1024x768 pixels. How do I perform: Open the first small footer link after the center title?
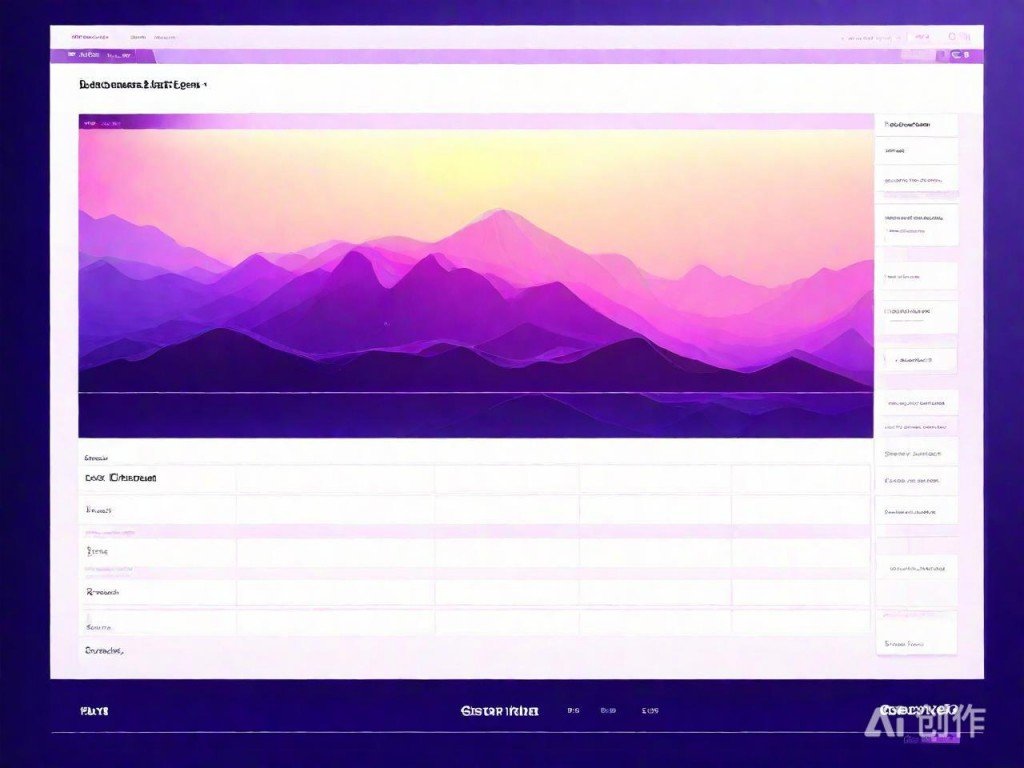pyautogui.click(x=573, y=711)
